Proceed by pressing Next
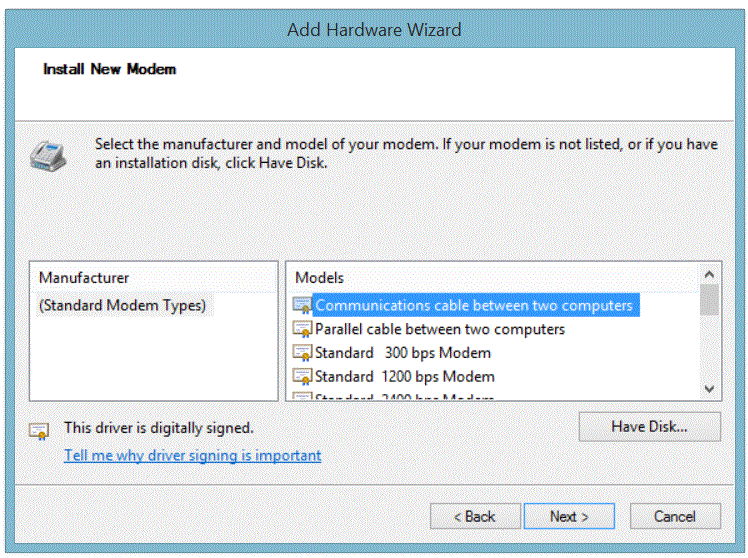Image resolution: width=748 pixels, height=558 pixels. [569, 516]
